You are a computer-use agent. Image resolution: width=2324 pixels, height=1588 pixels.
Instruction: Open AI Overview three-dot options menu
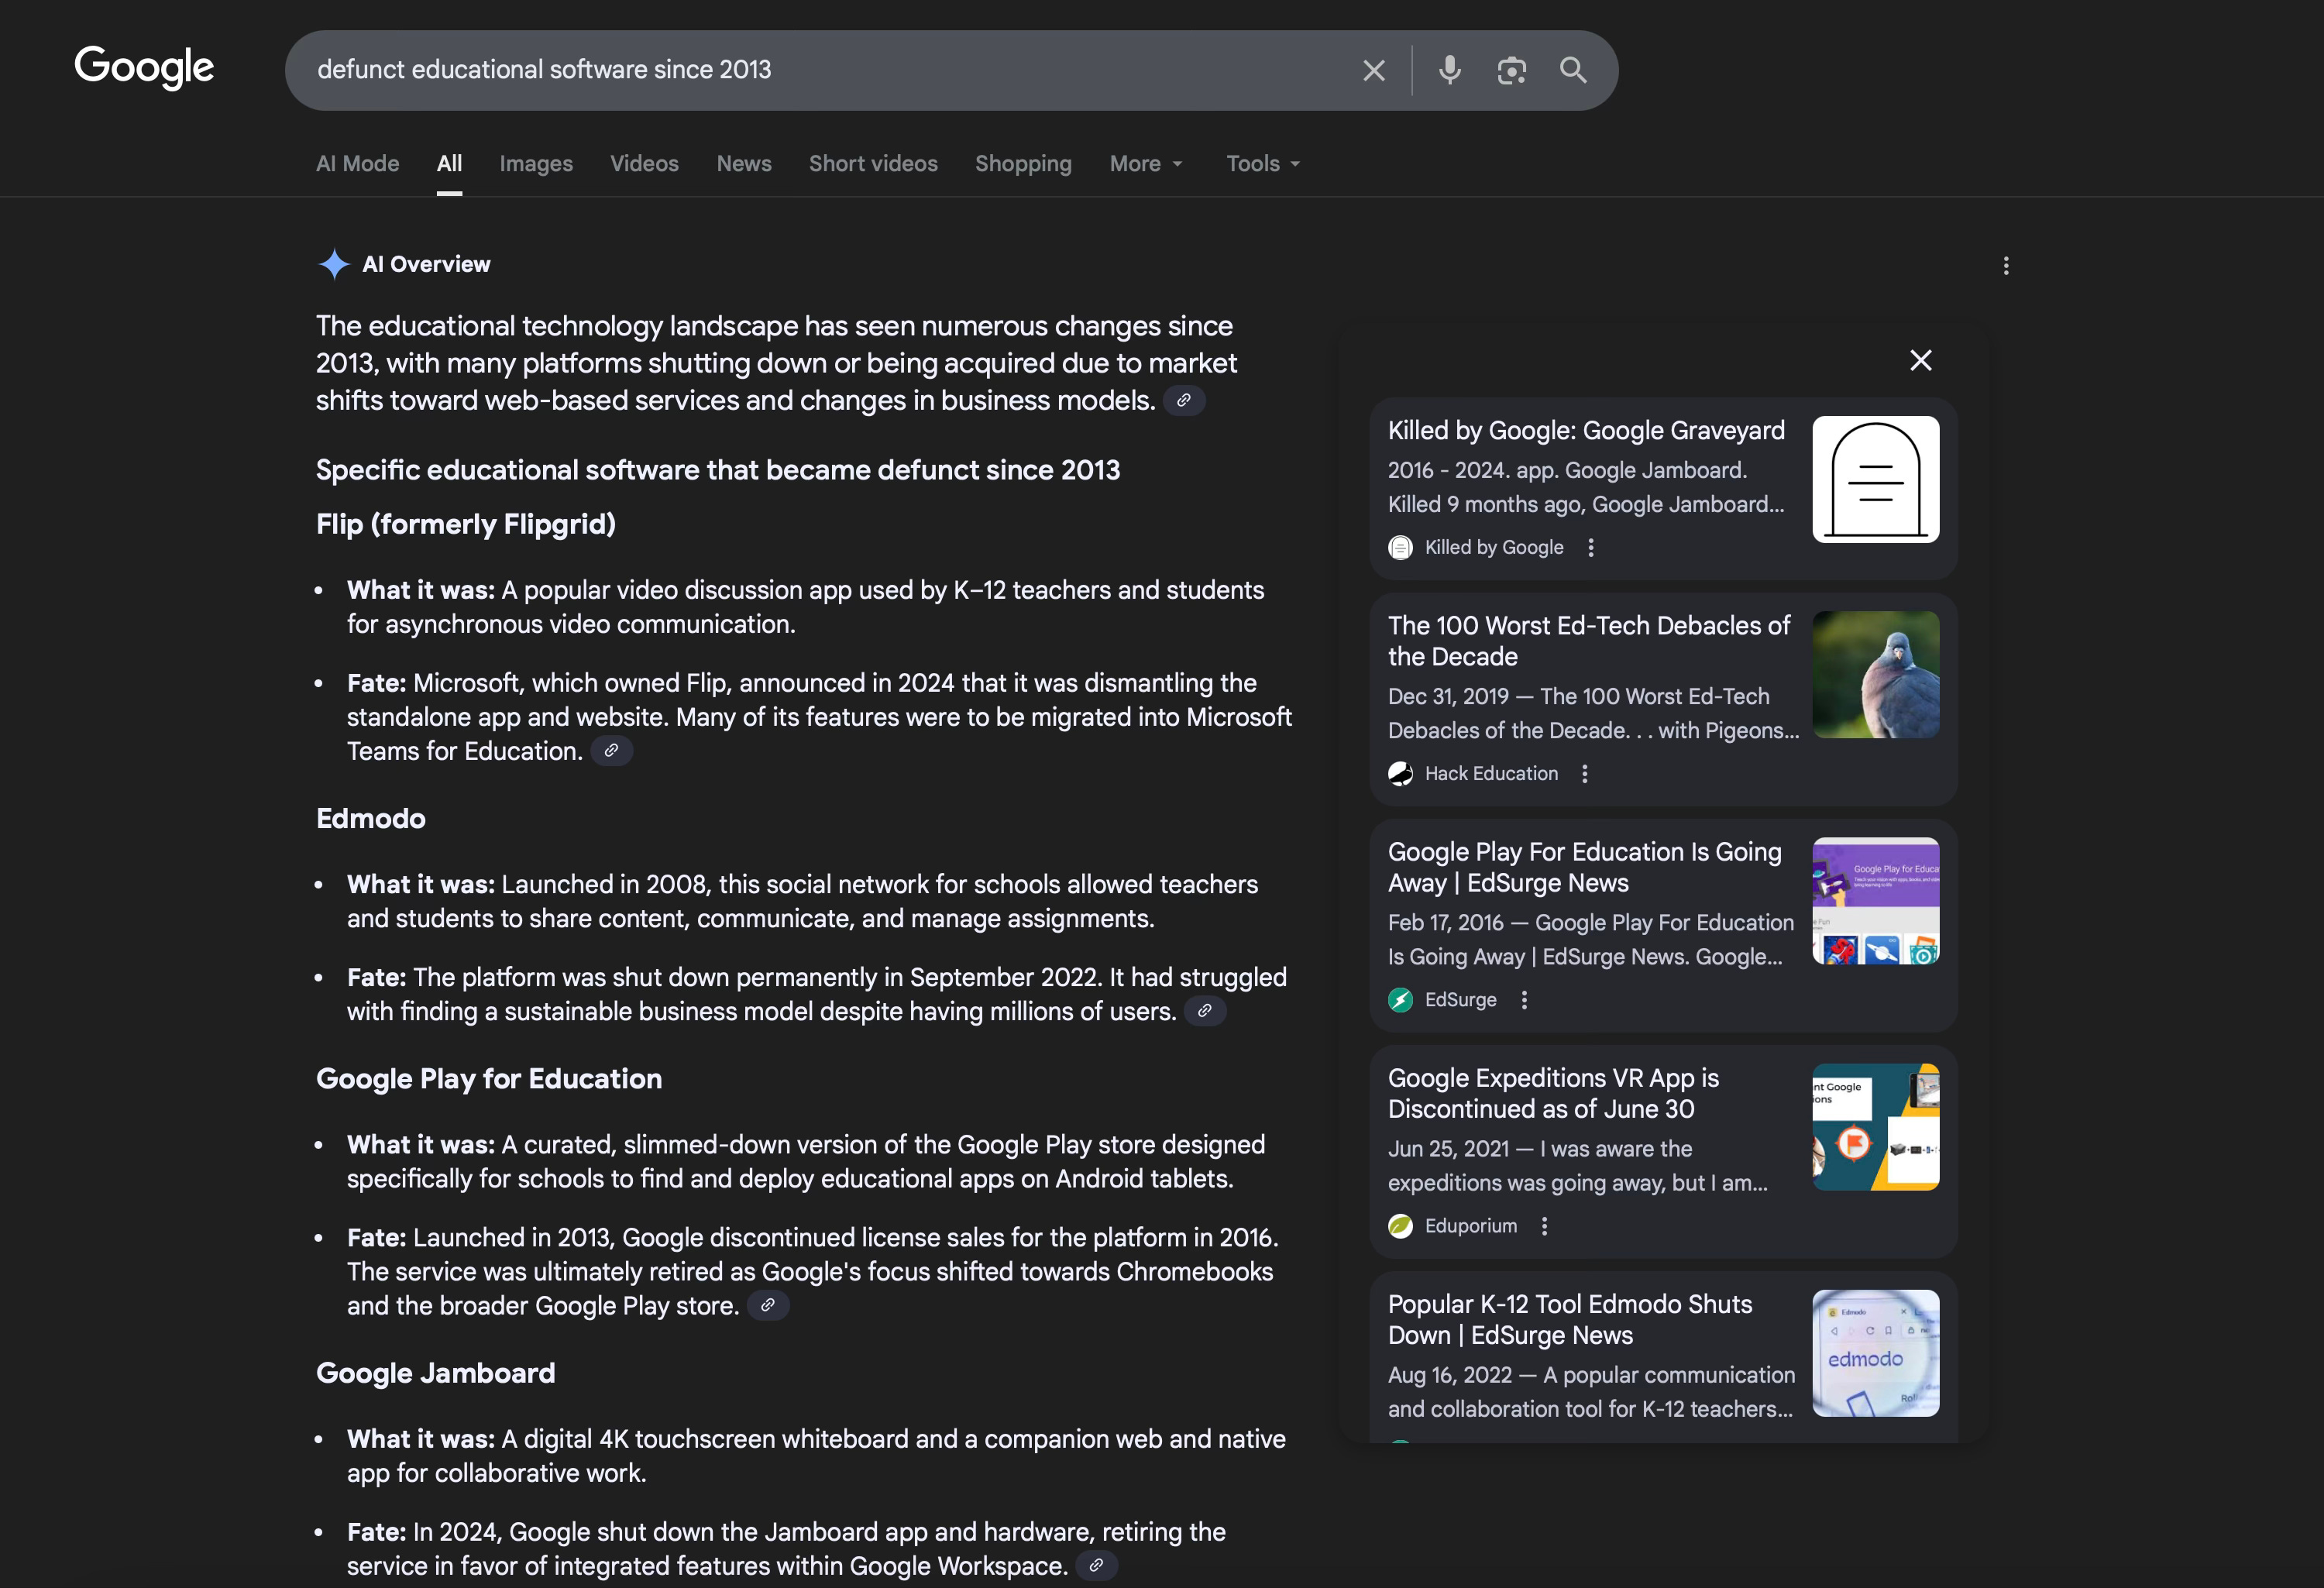click(2005, 265)
